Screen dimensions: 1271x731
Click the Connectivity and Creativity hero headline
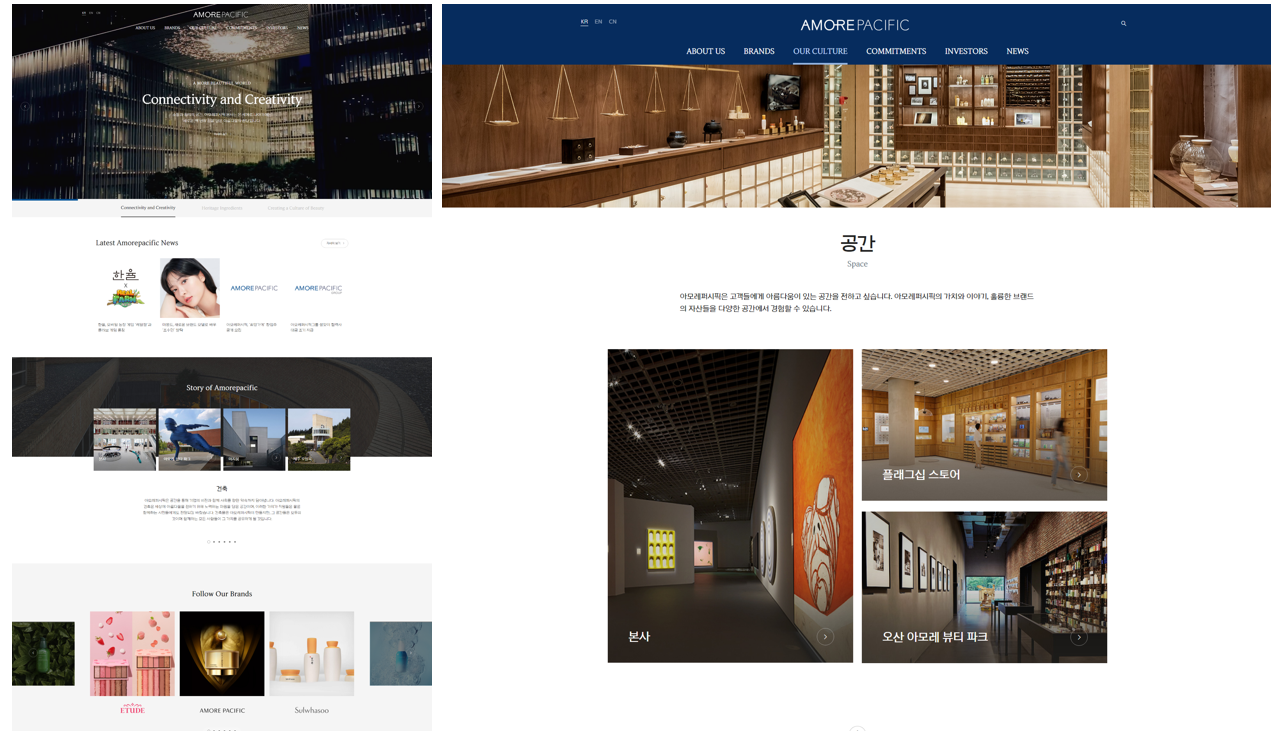222,99
